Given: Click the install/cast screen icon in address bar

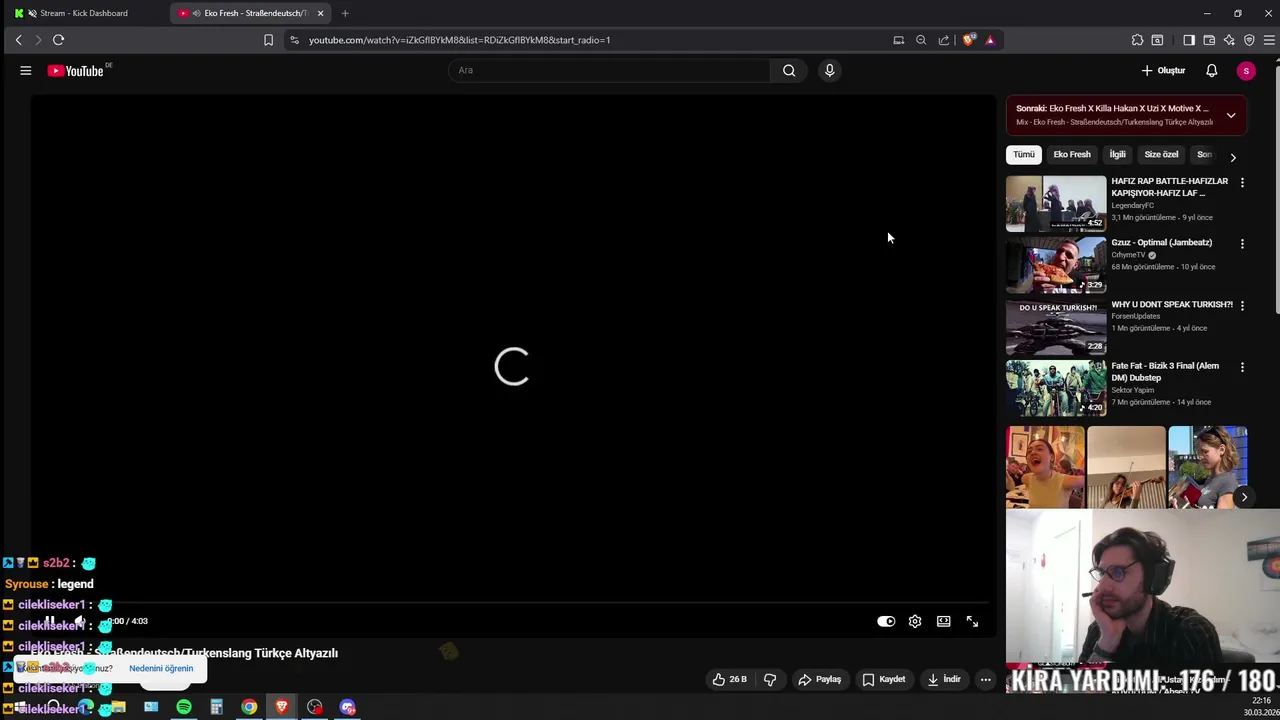Looking at the screenshot, I should 898,40.
